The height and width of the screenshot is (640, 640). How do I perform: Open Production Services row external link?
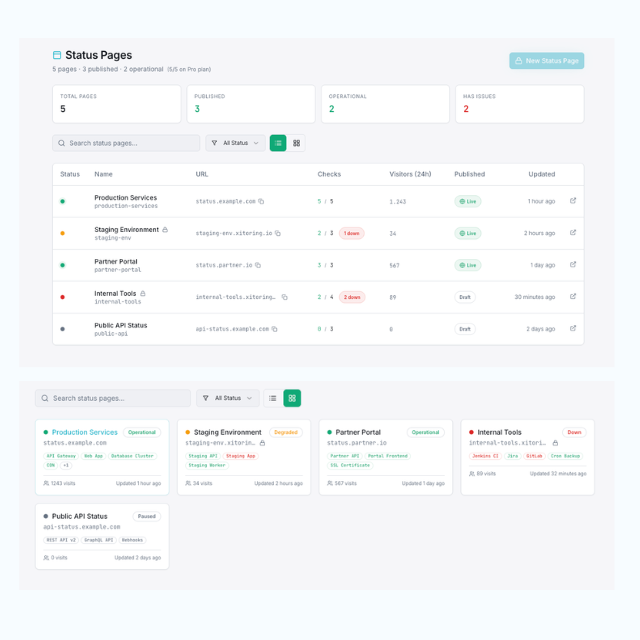(x=573, y=201)
